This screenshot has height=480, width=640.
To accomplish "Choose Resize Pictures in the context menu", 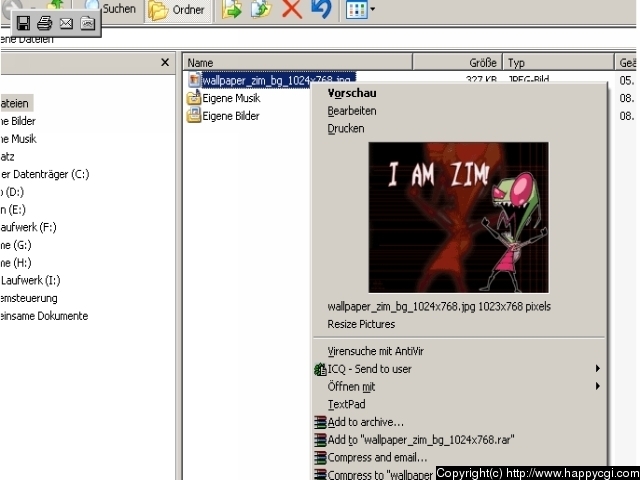I will click(x=361, y=324).
